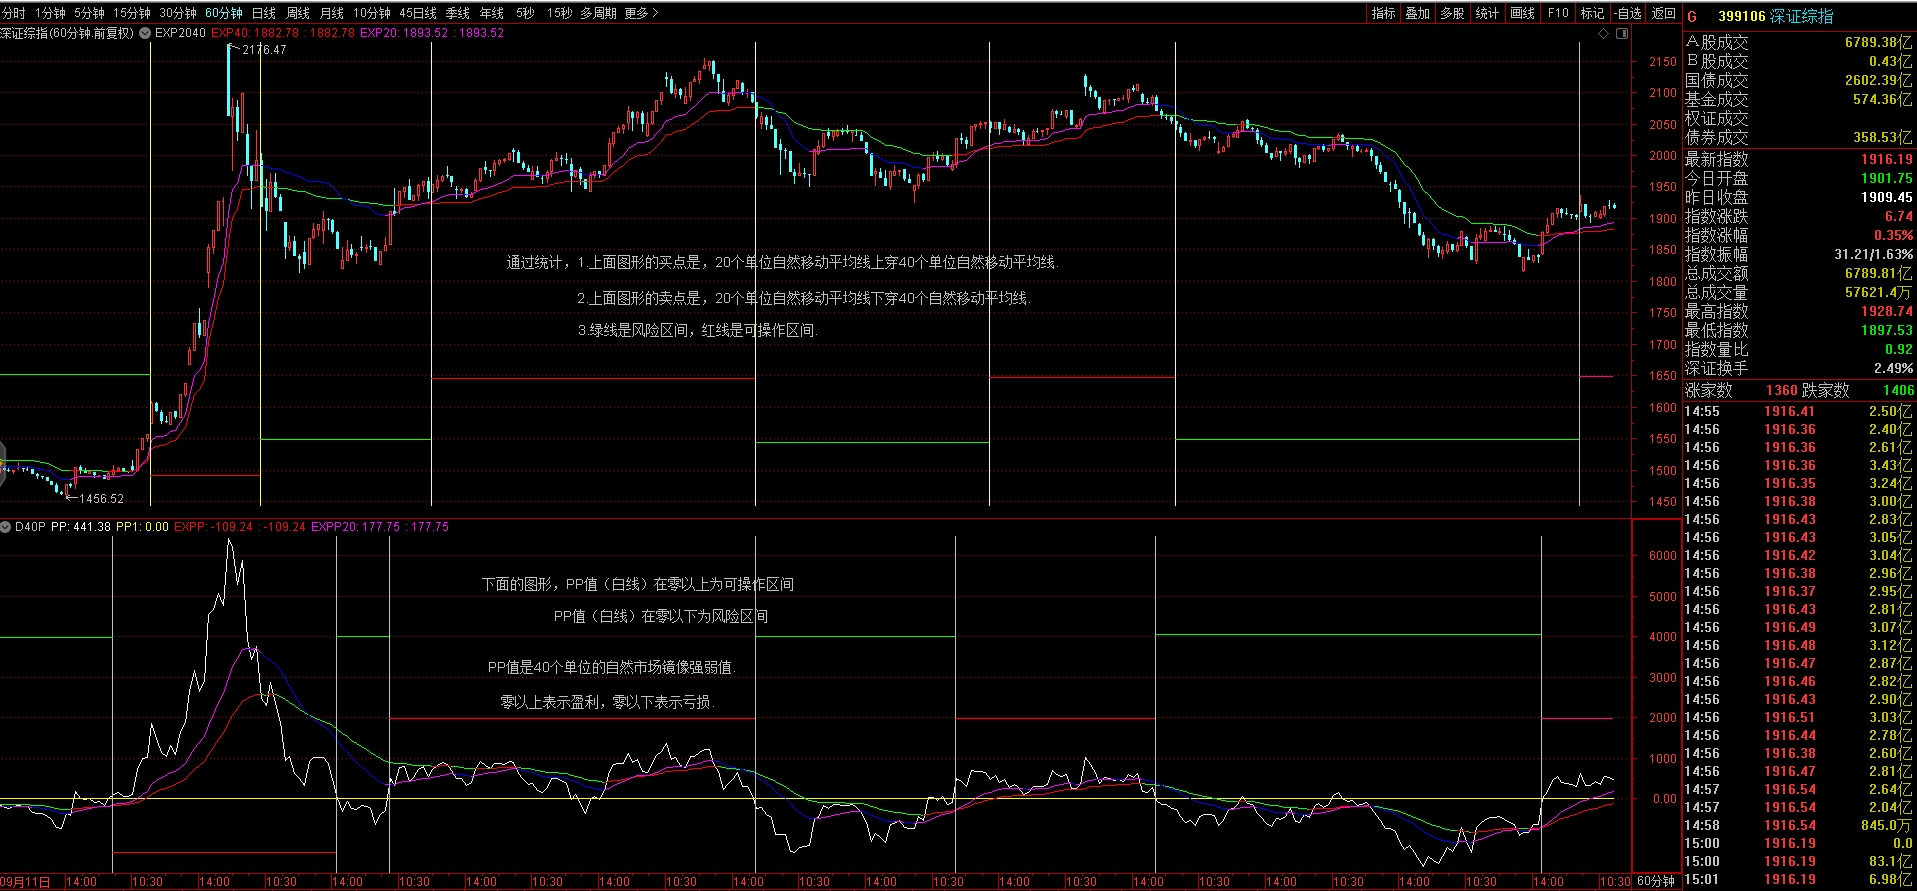Open the 画线 drawing tools
Screen dimensions: 1917x891
1522,13
